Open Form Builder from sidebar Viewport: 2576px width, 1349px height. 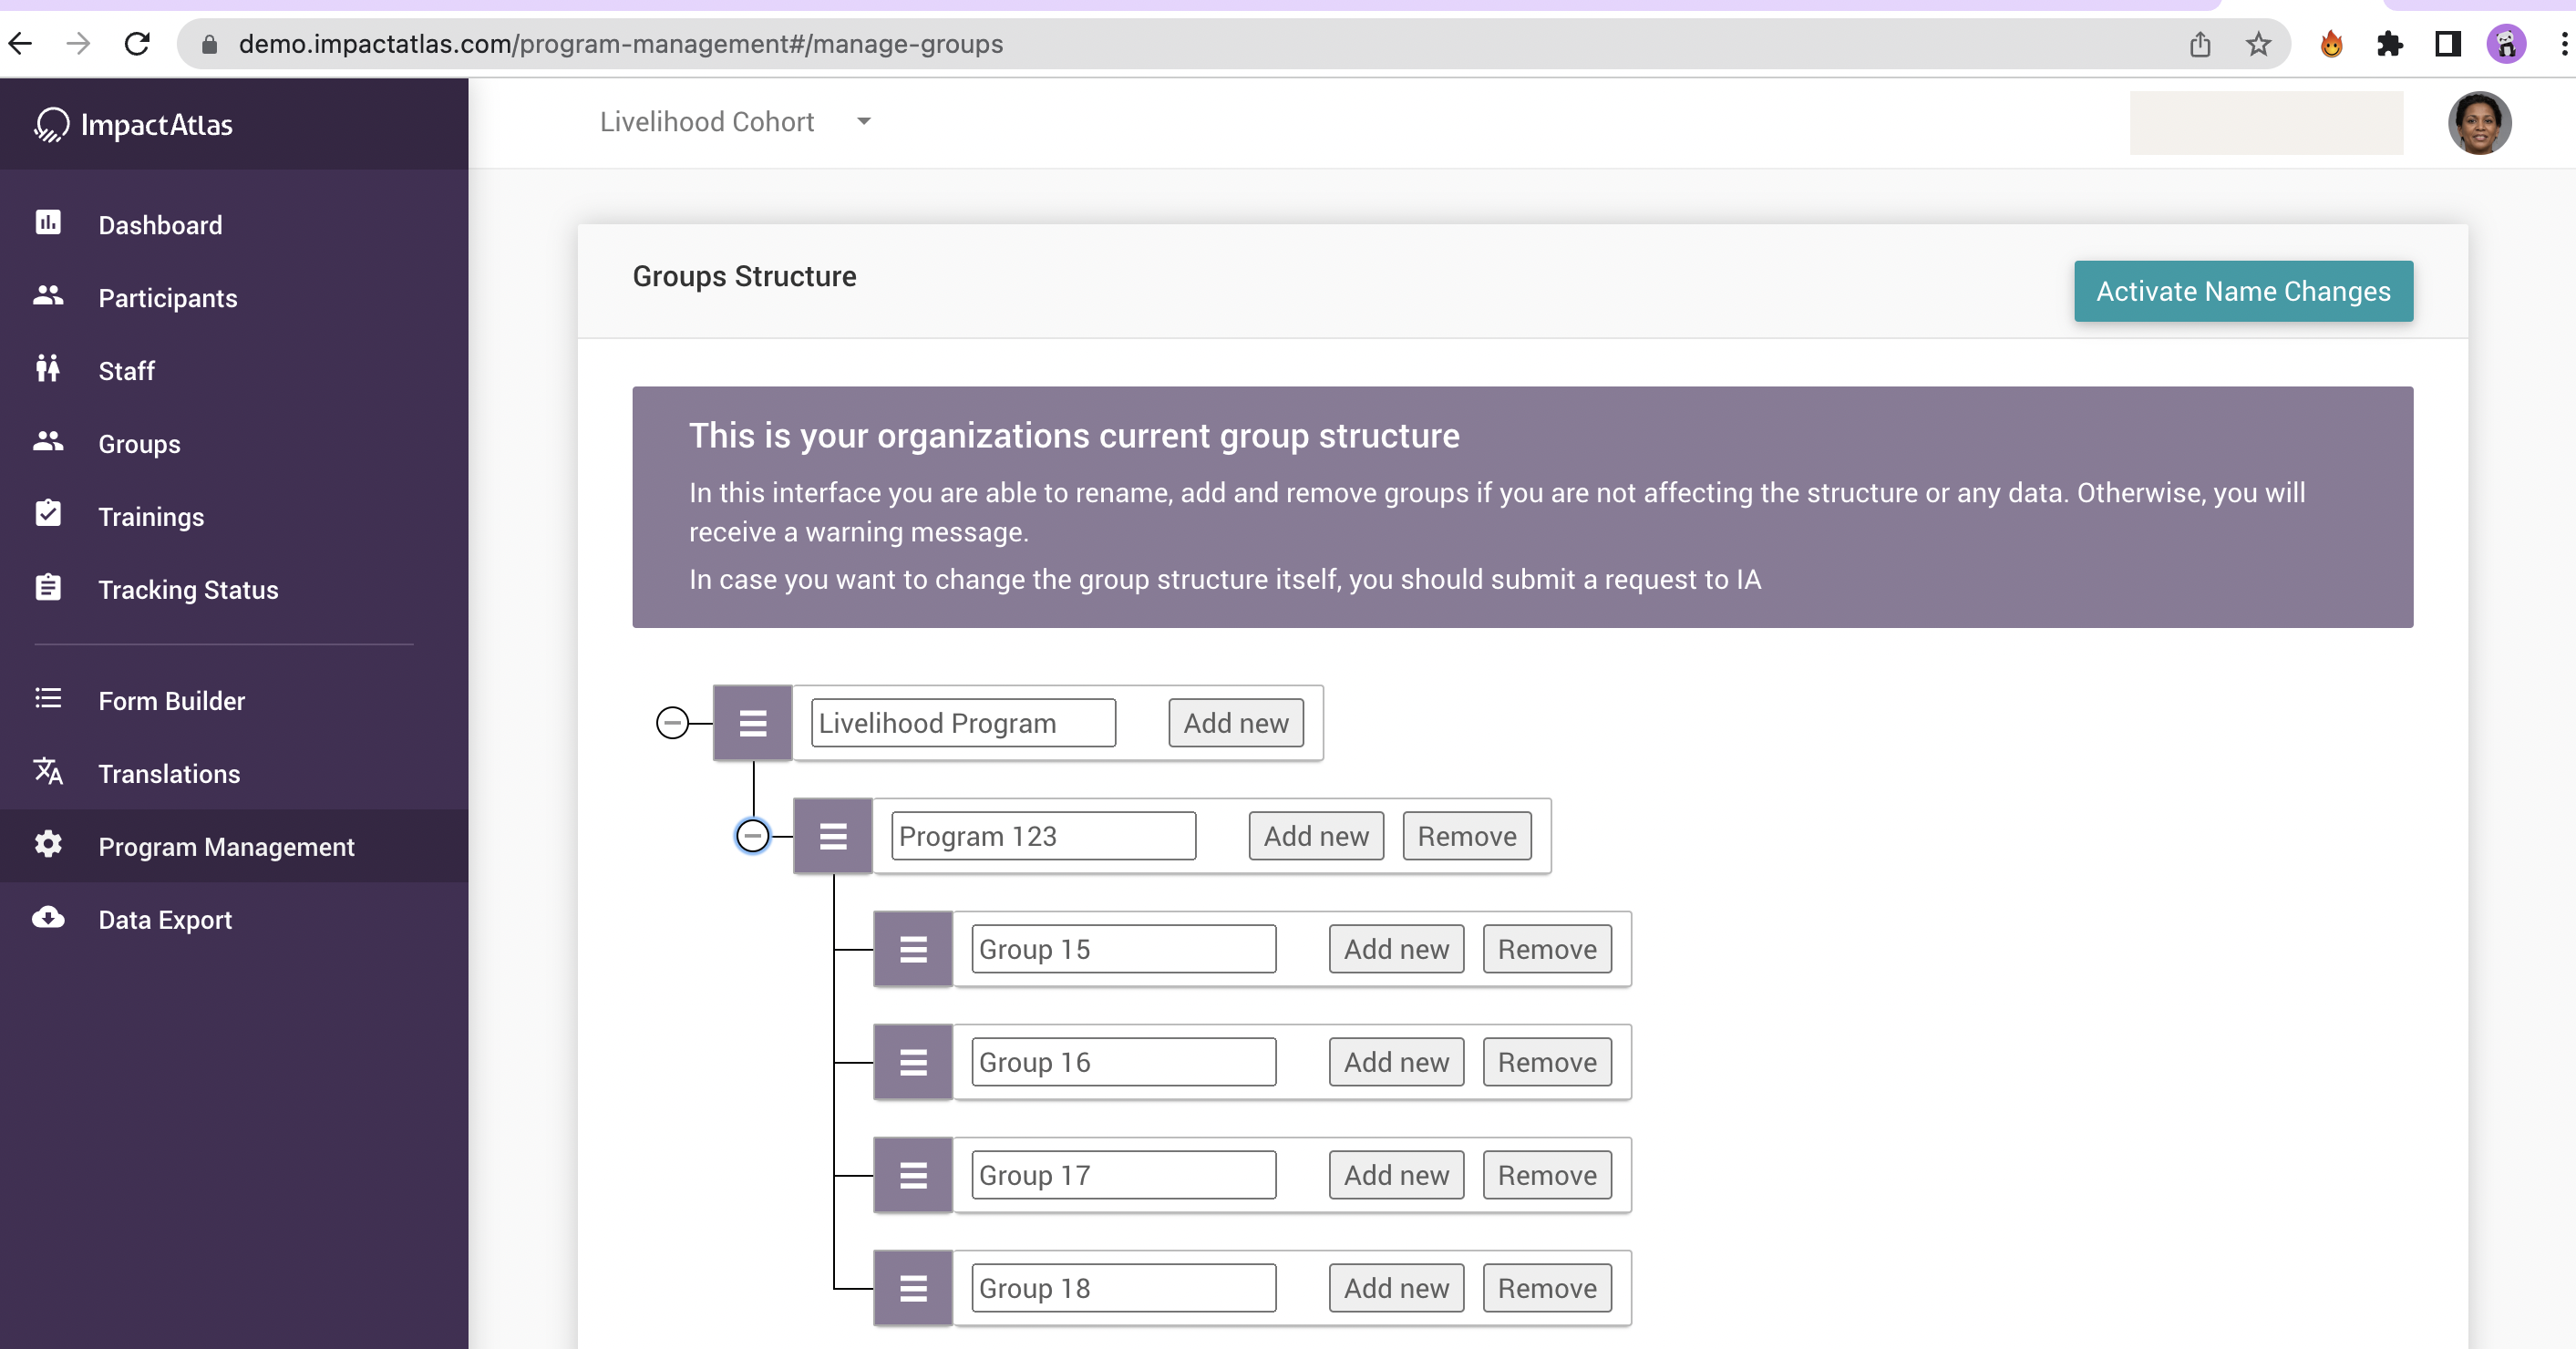click(171, 700)
